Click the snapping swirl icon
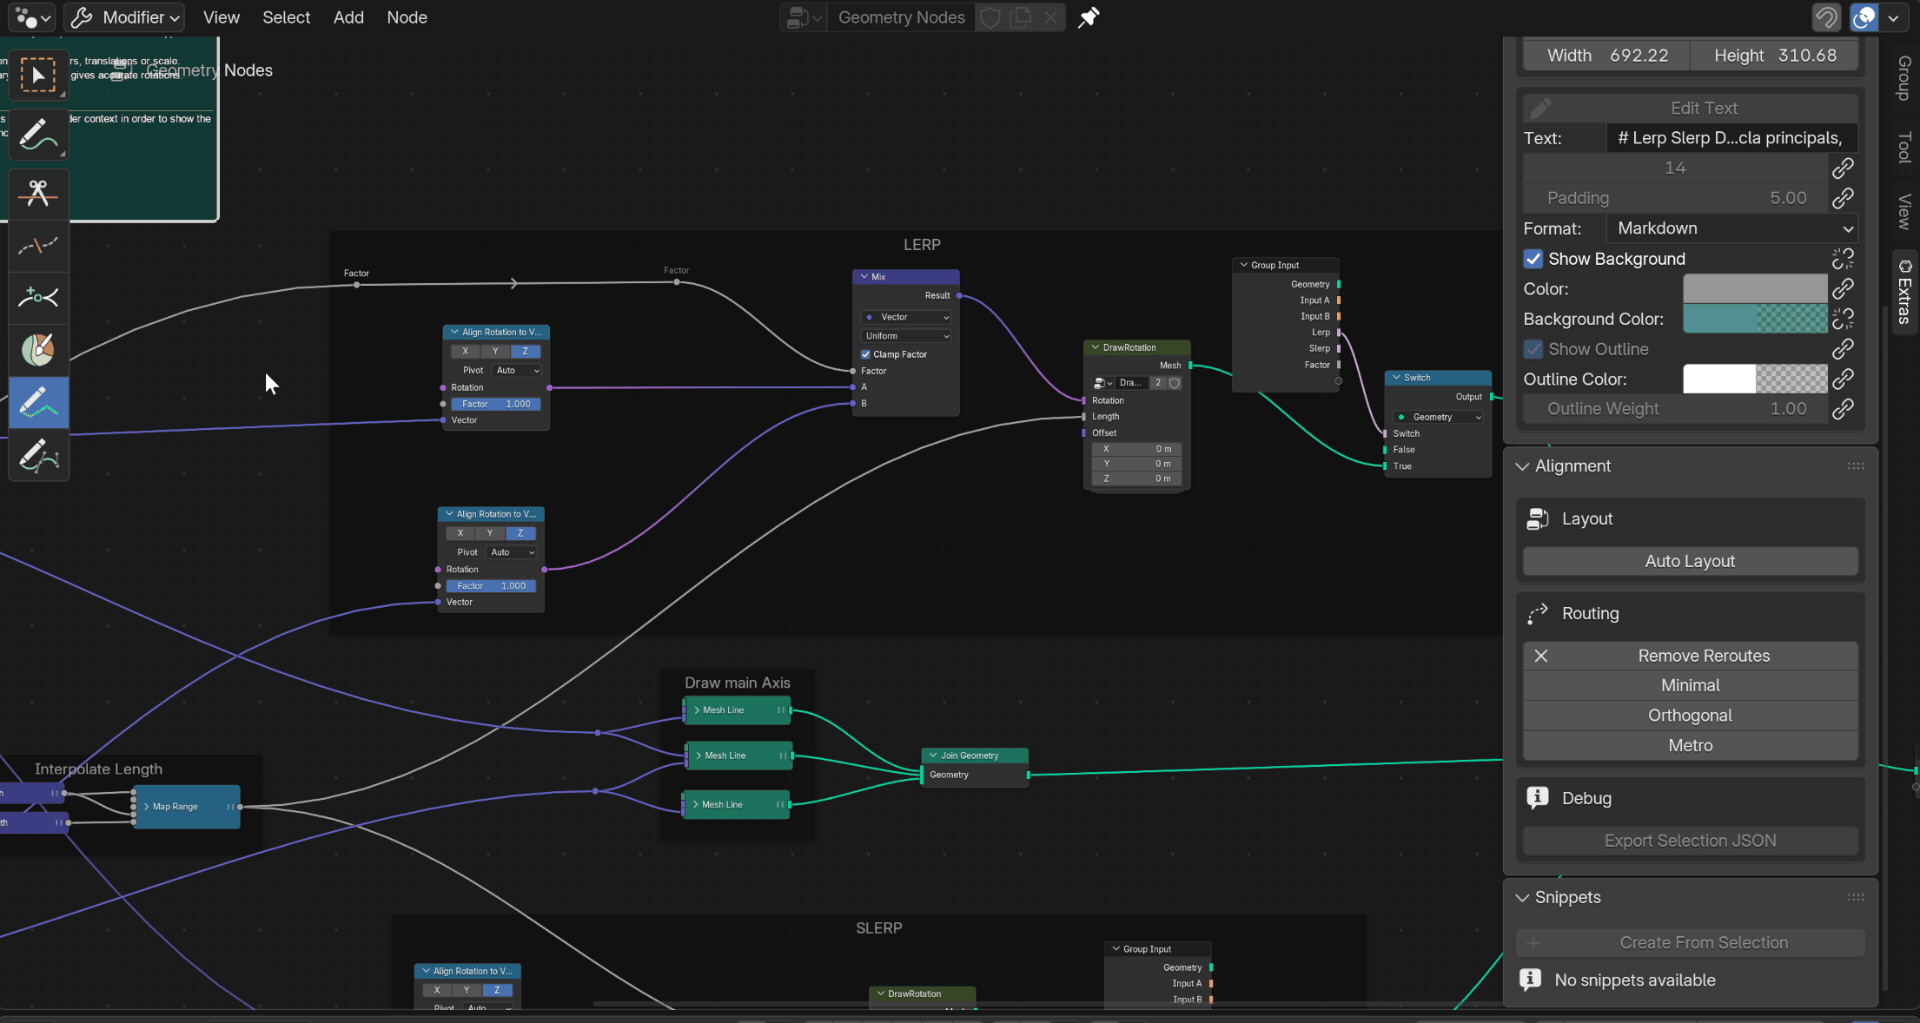1920x1023 pixels. [x=1826, y=18]
